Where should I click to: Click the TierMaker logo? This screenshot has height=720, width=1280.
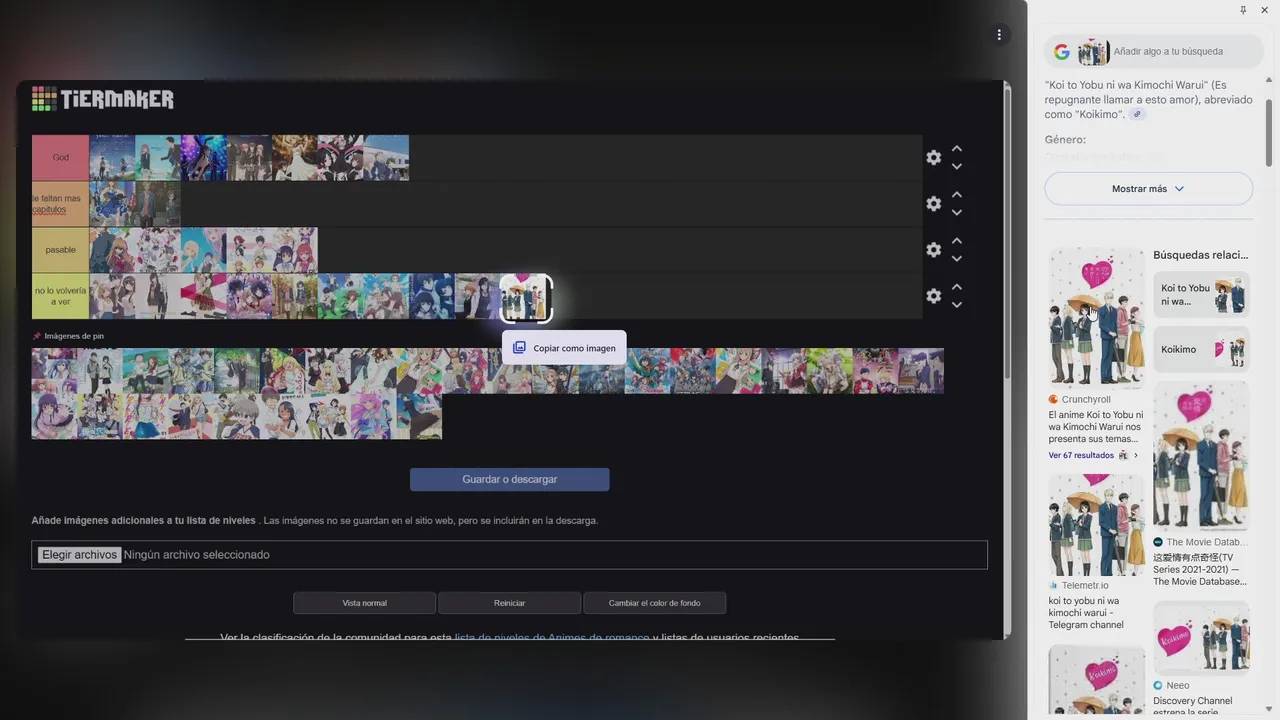click(103, 98)
